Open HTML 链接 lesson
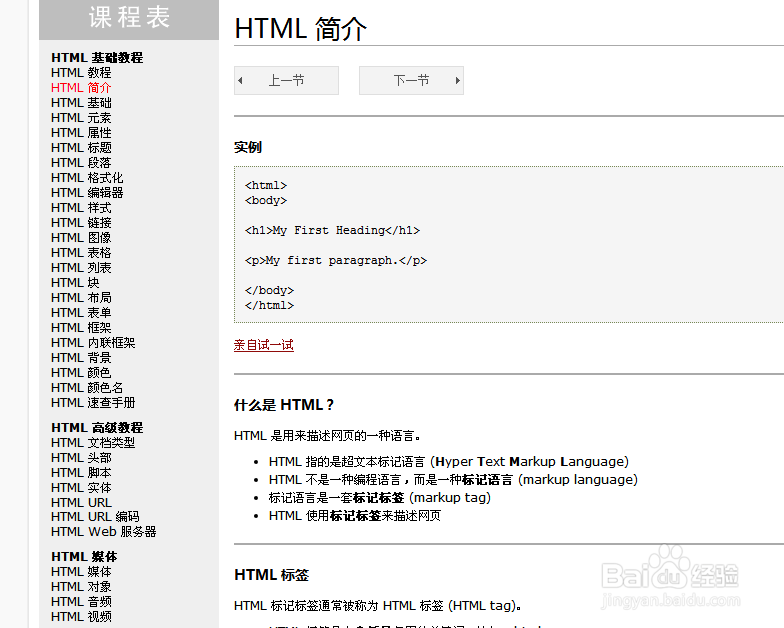Viewport: 784px width, 628px height. (x=81, y=223)
